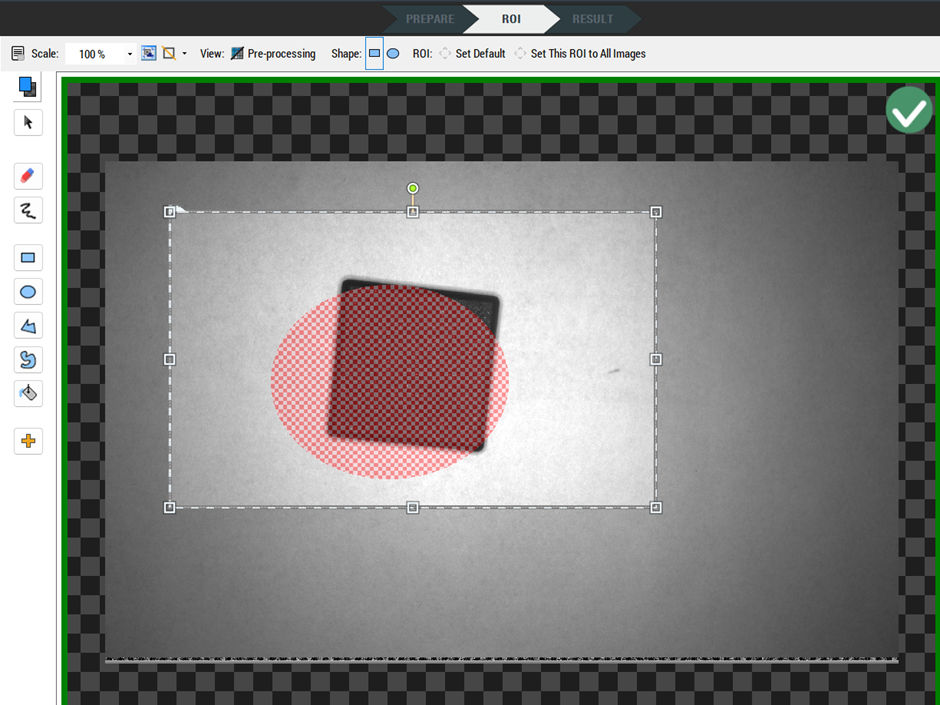Choose ellipse ROI shape in toolbar
Viewport: 940px width, 705px height.
click(393, 53)
